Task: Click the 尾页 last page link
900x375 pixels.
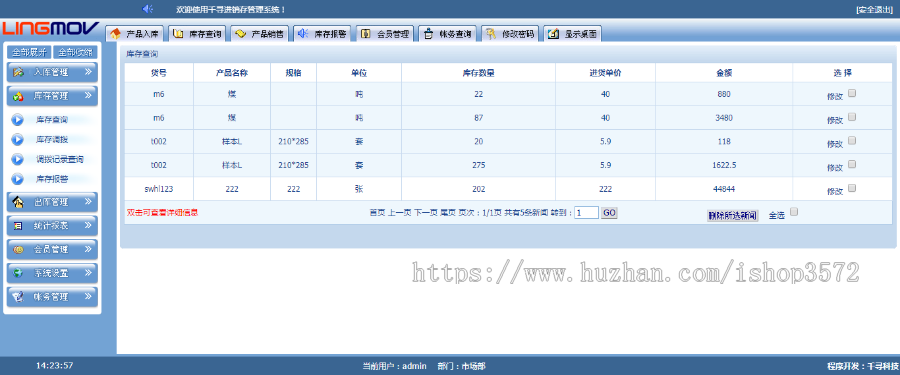Action: click(x=448, y=212)
